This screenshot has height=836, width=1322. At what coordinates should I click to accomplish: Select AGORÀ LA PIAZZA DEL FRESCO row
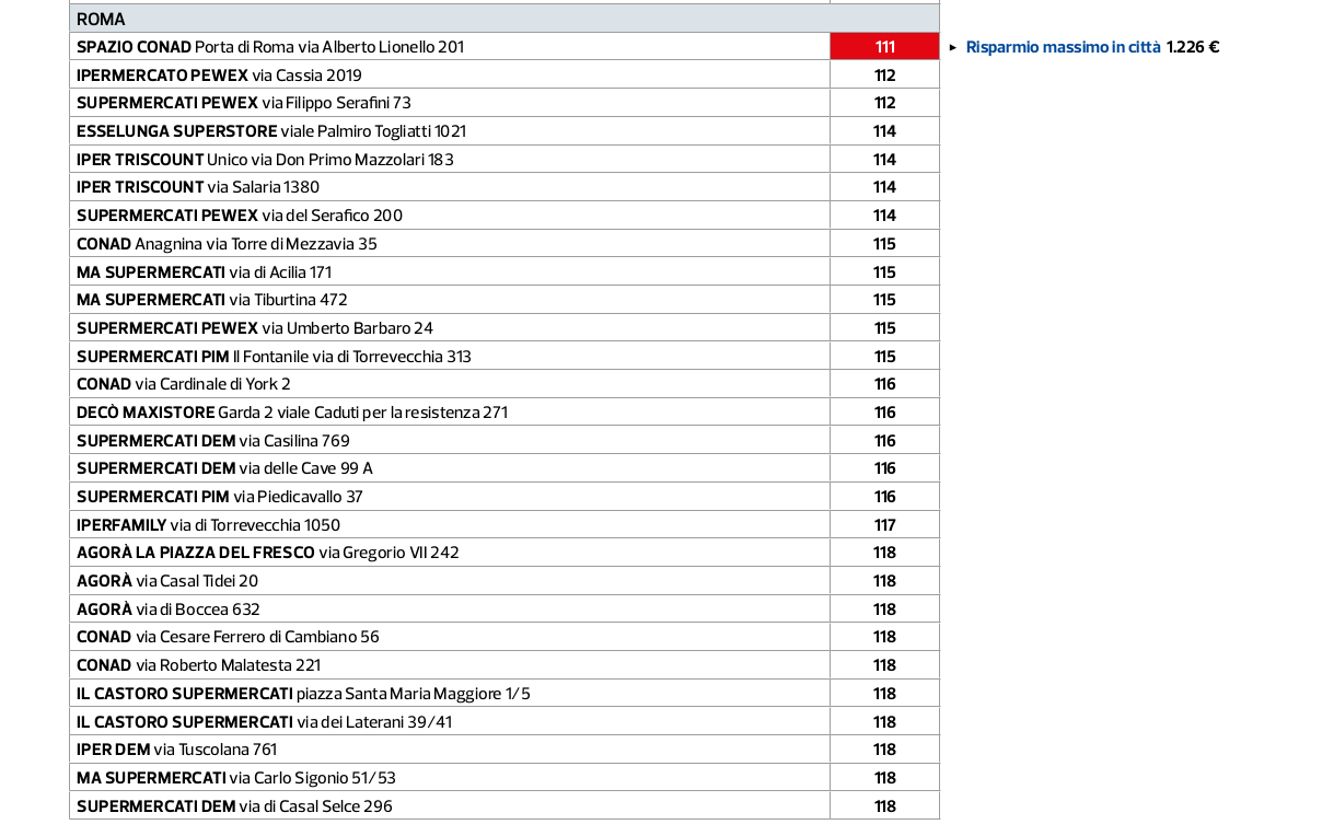[504, 553]
